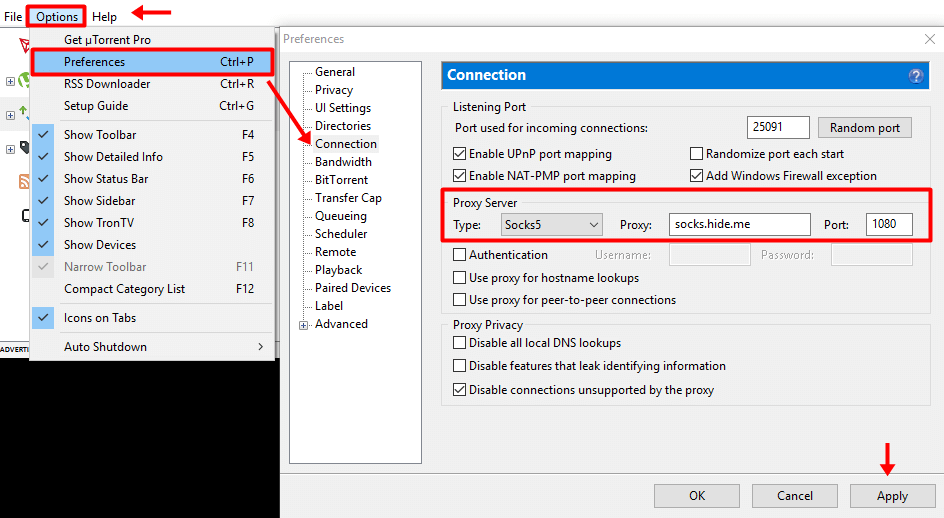Open the Help menu

coord(104,17)
